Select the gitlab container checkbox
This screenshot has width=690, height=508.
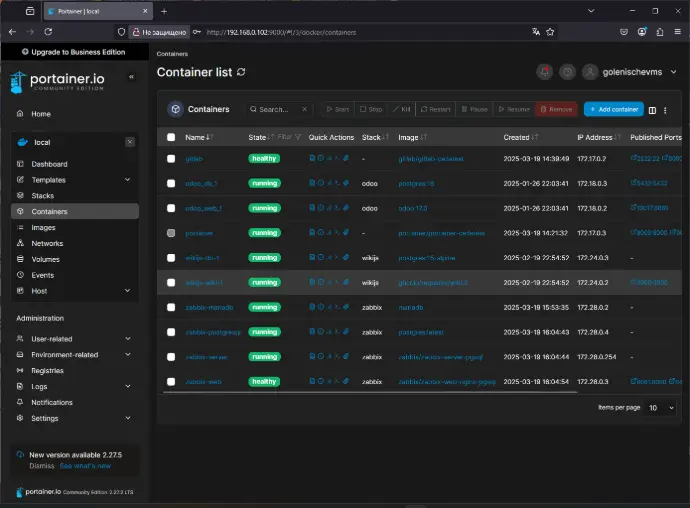(x=171, y=158)
